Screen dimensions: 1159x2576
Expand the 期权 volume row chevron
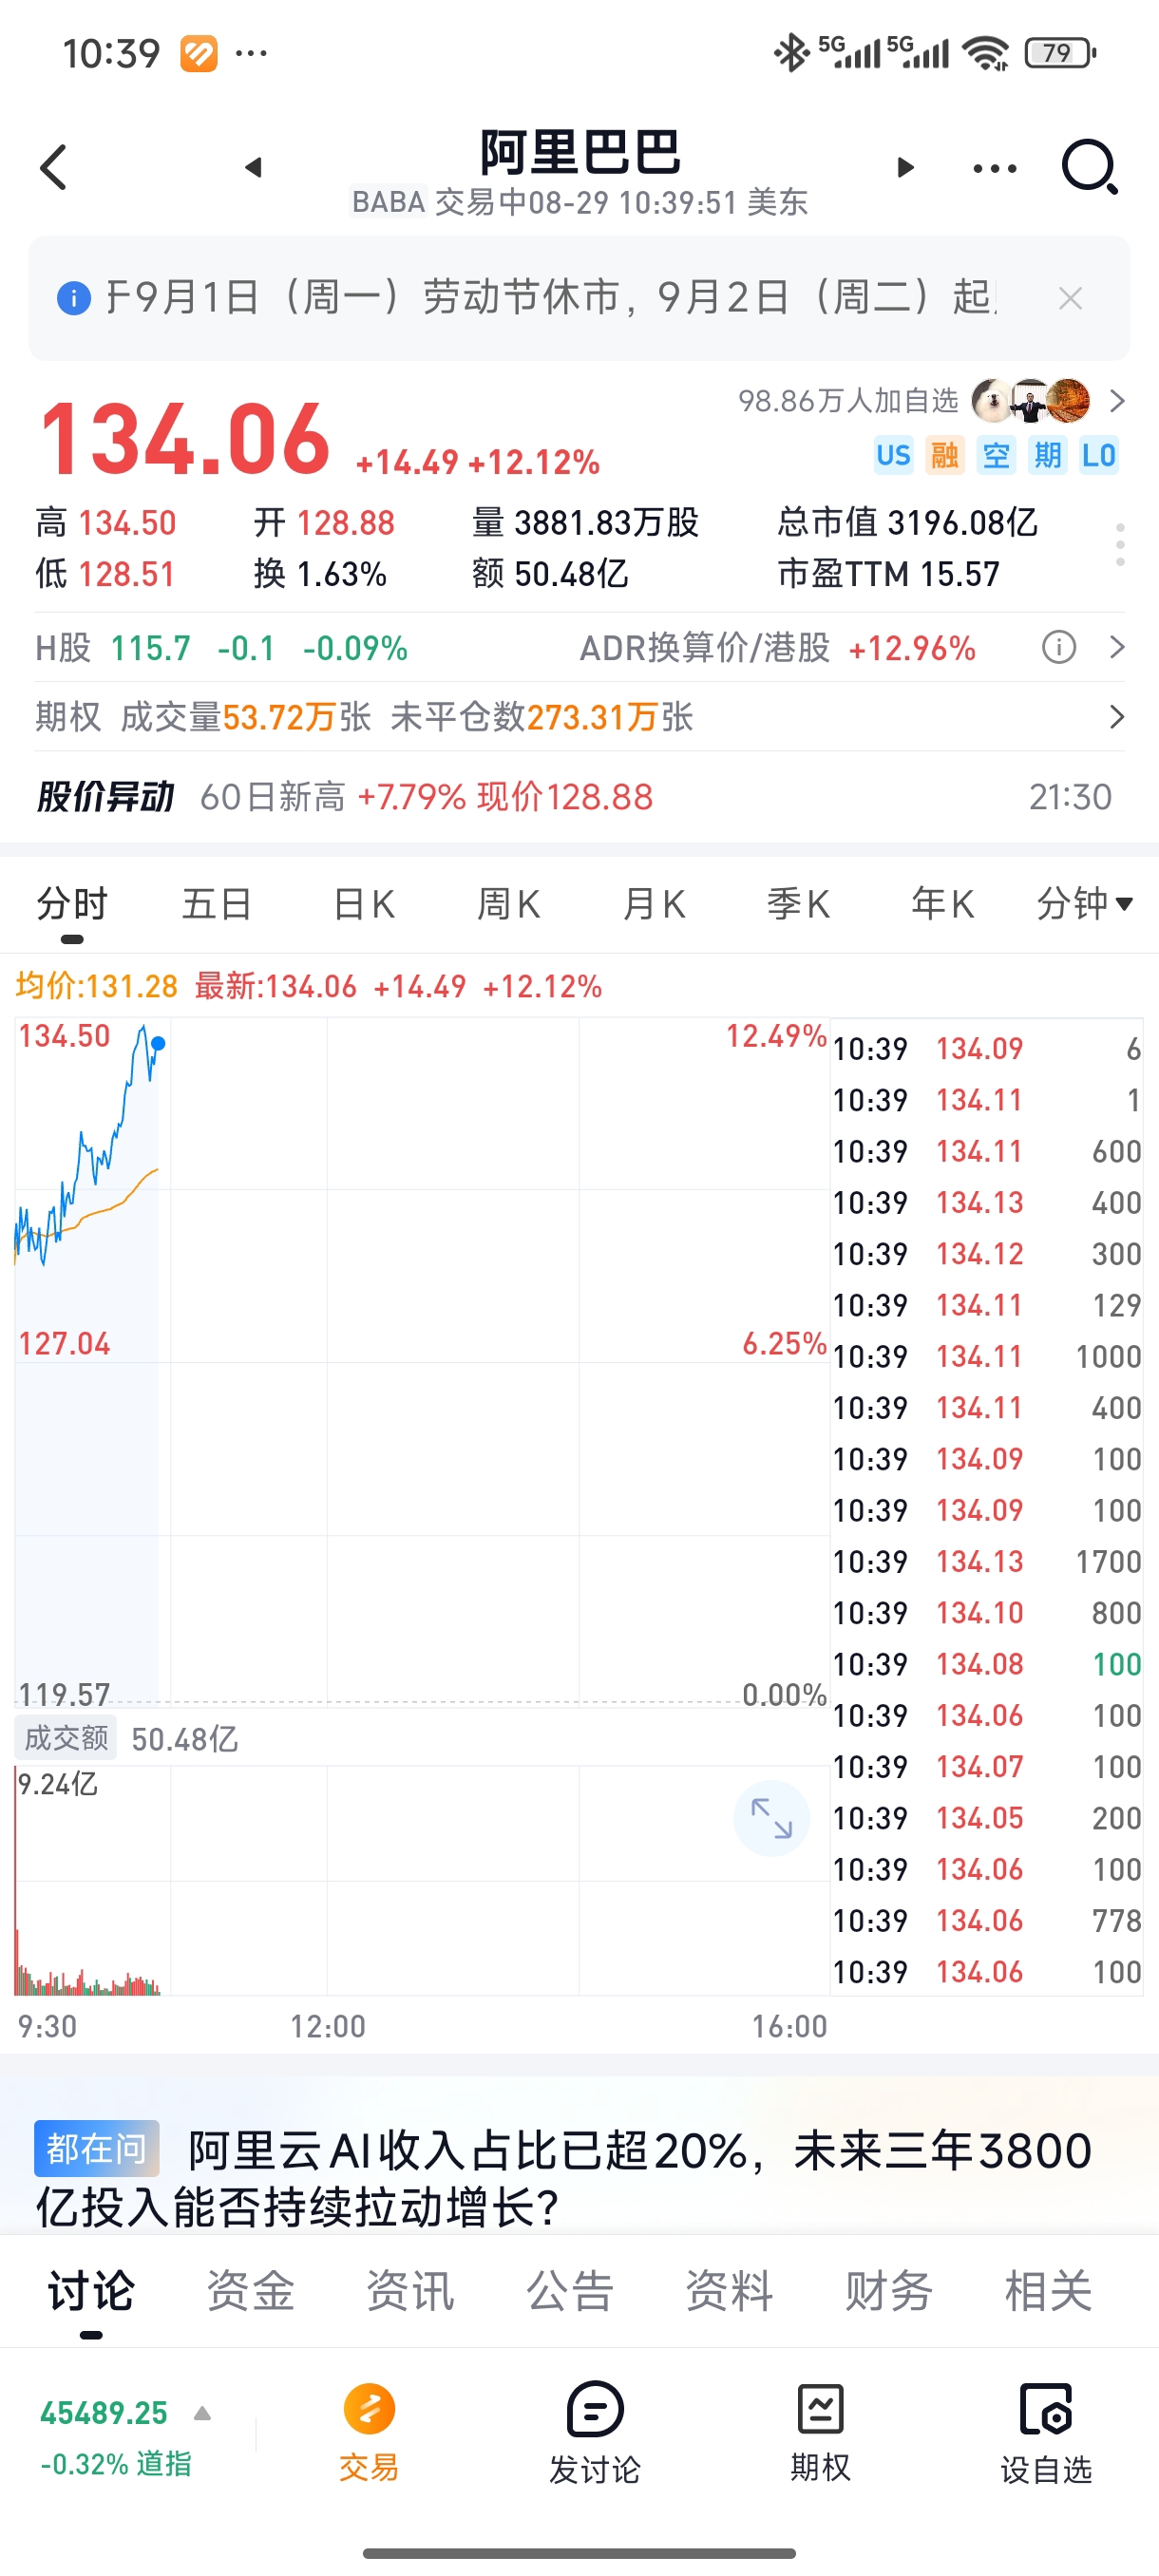coord(1117,717)
